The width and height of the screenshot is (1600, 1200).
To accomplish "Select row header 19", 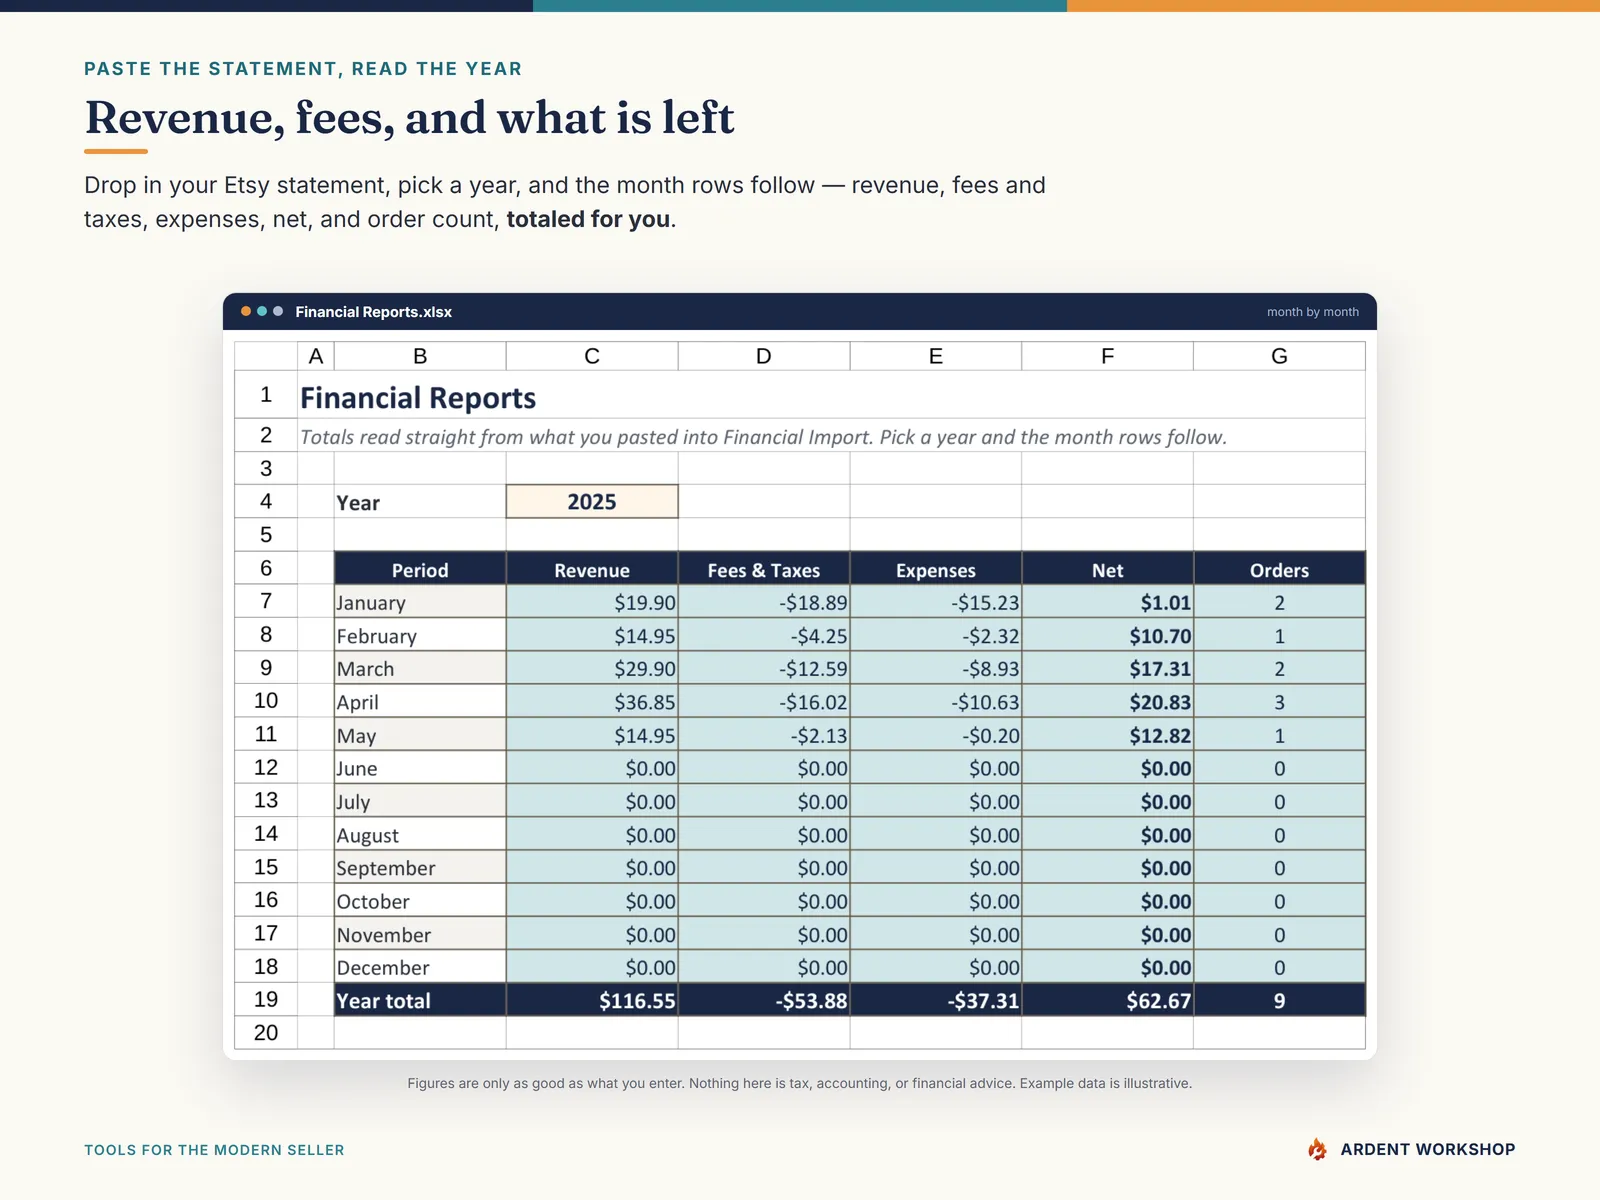I will click(266, 1000).
